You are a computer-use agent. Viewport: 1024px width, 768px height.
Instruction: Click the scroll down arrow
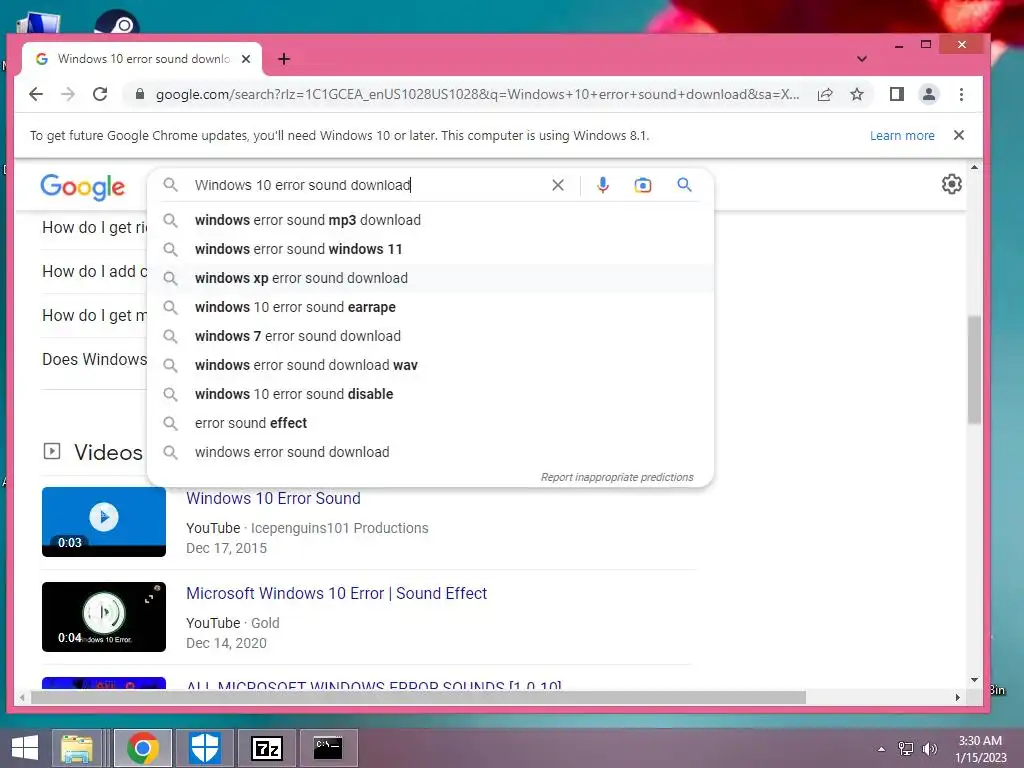click(974, 680)
